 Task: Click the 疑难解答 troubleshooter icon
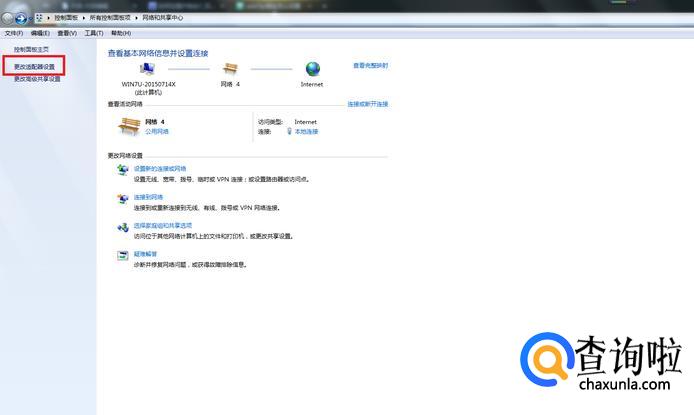tap(123, 258)
